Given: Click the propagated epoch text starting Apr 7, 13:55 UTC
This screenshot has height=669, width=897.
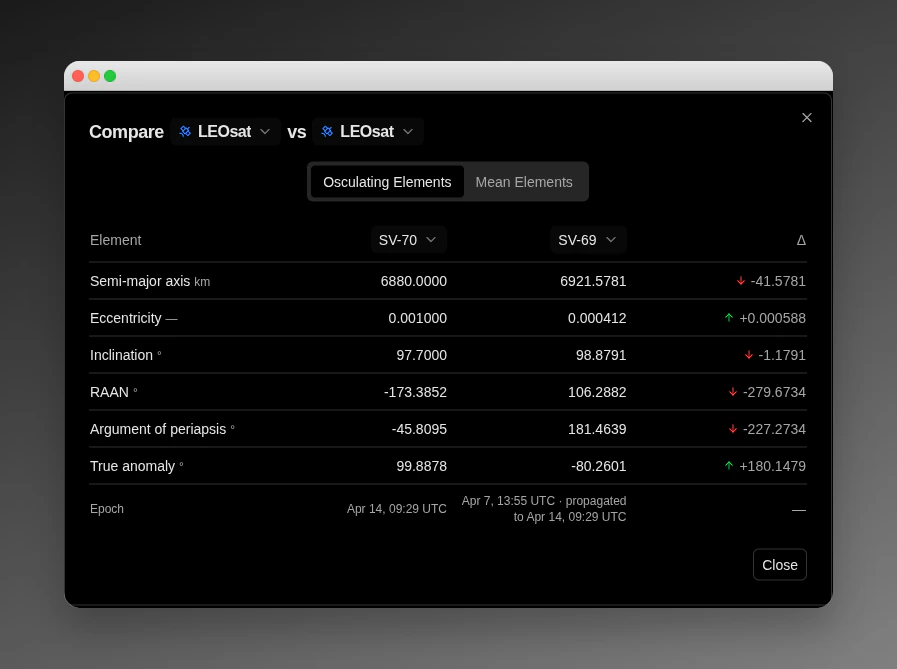Looking at the screenshot, I should point(544,509).
